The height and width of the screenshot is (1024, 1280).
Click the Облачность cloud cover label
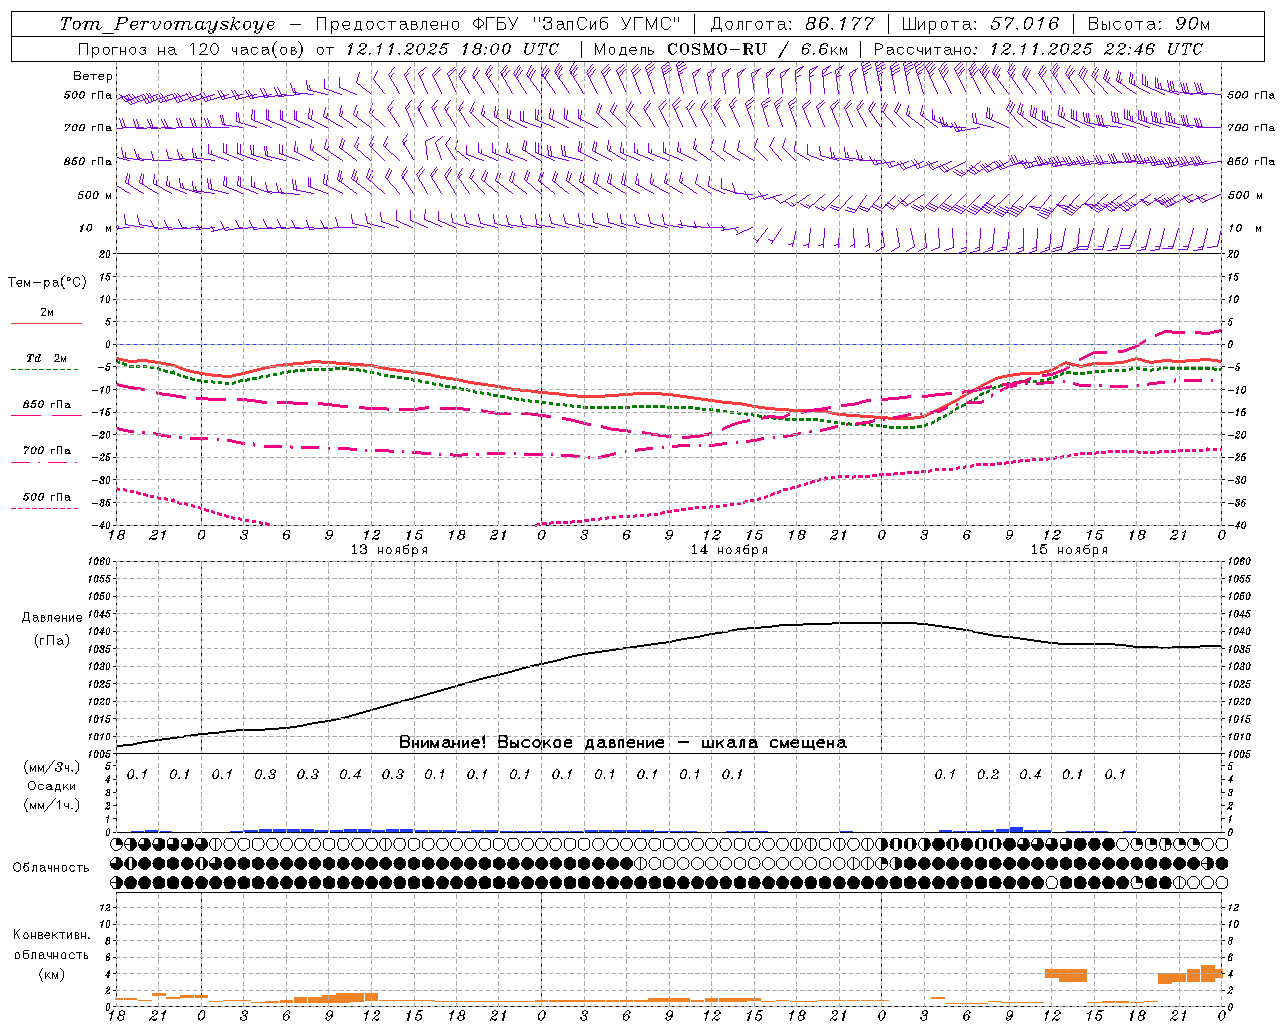51,867
